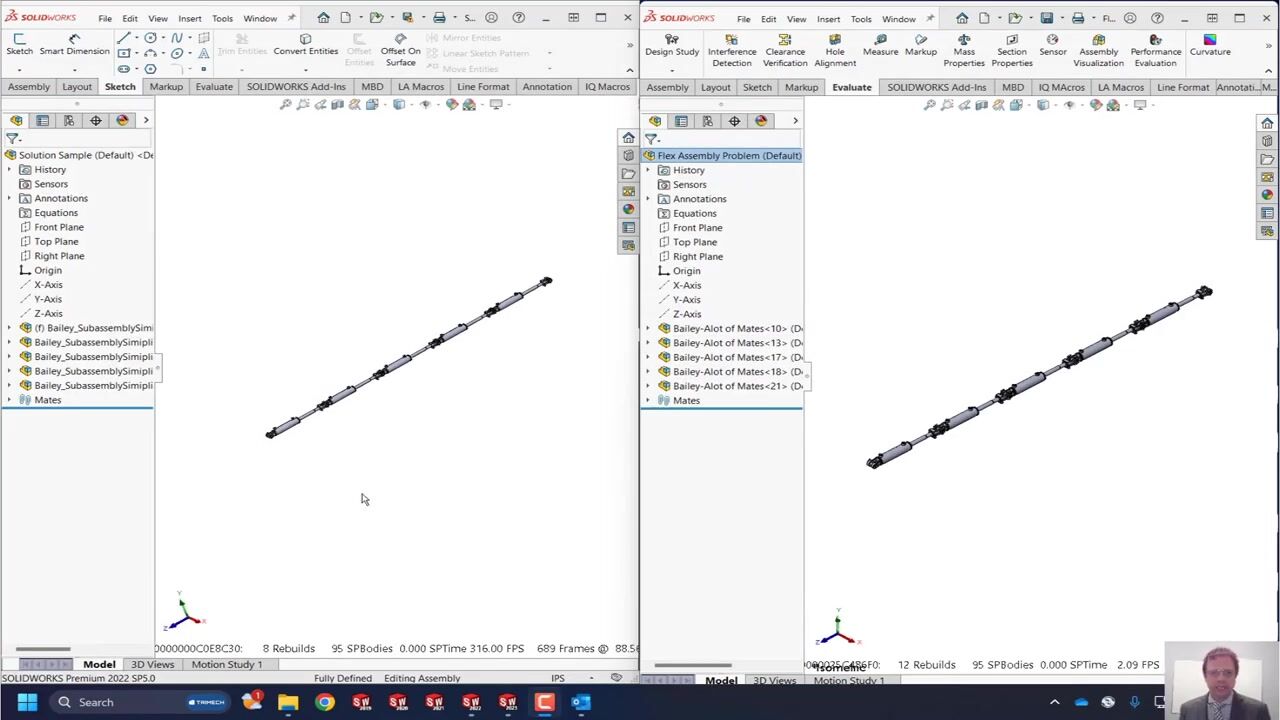Switch to the Evaluate tab in left window
Image resolution: width=1280 pixels, height=720 pixels.
214,87
